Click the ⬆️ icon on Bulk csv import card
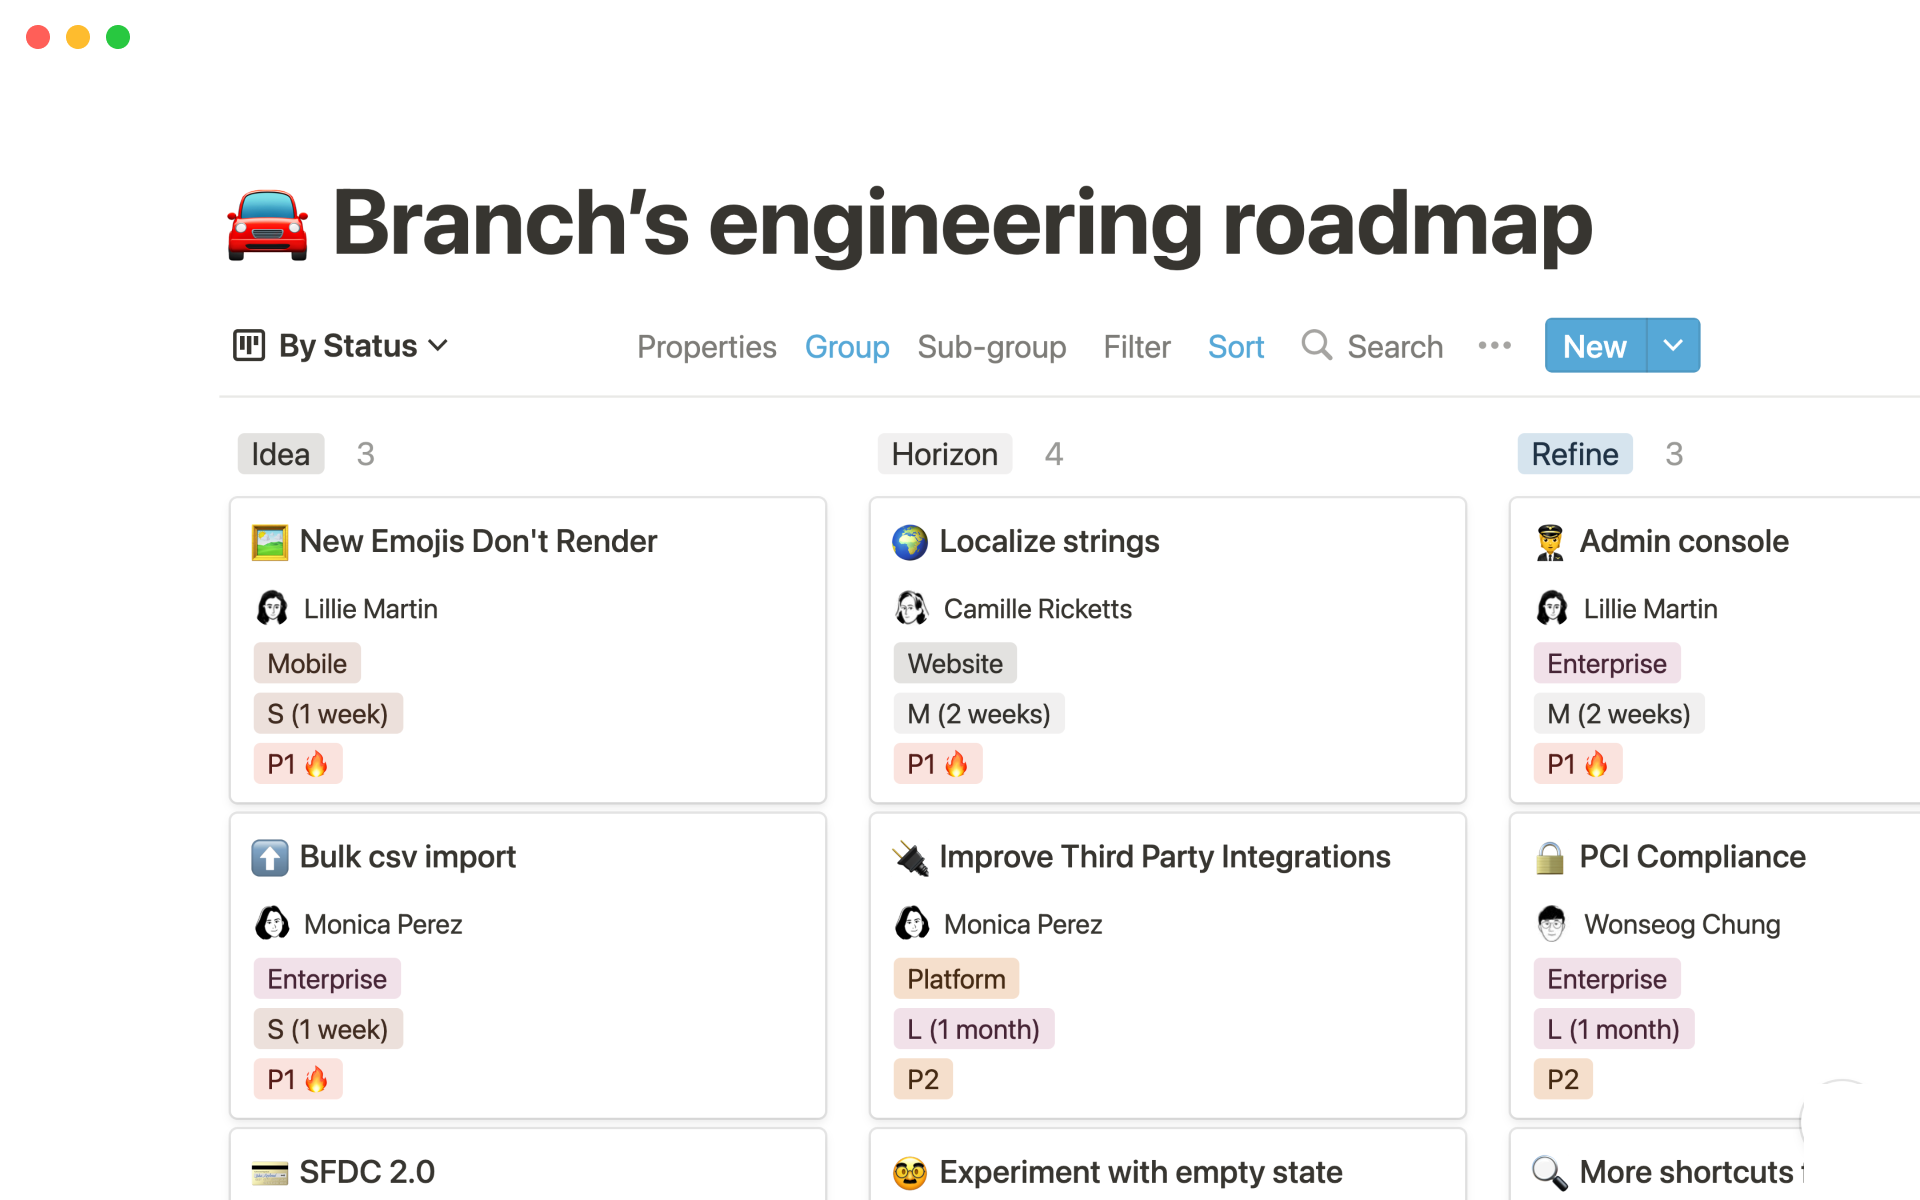 [271, 854]
